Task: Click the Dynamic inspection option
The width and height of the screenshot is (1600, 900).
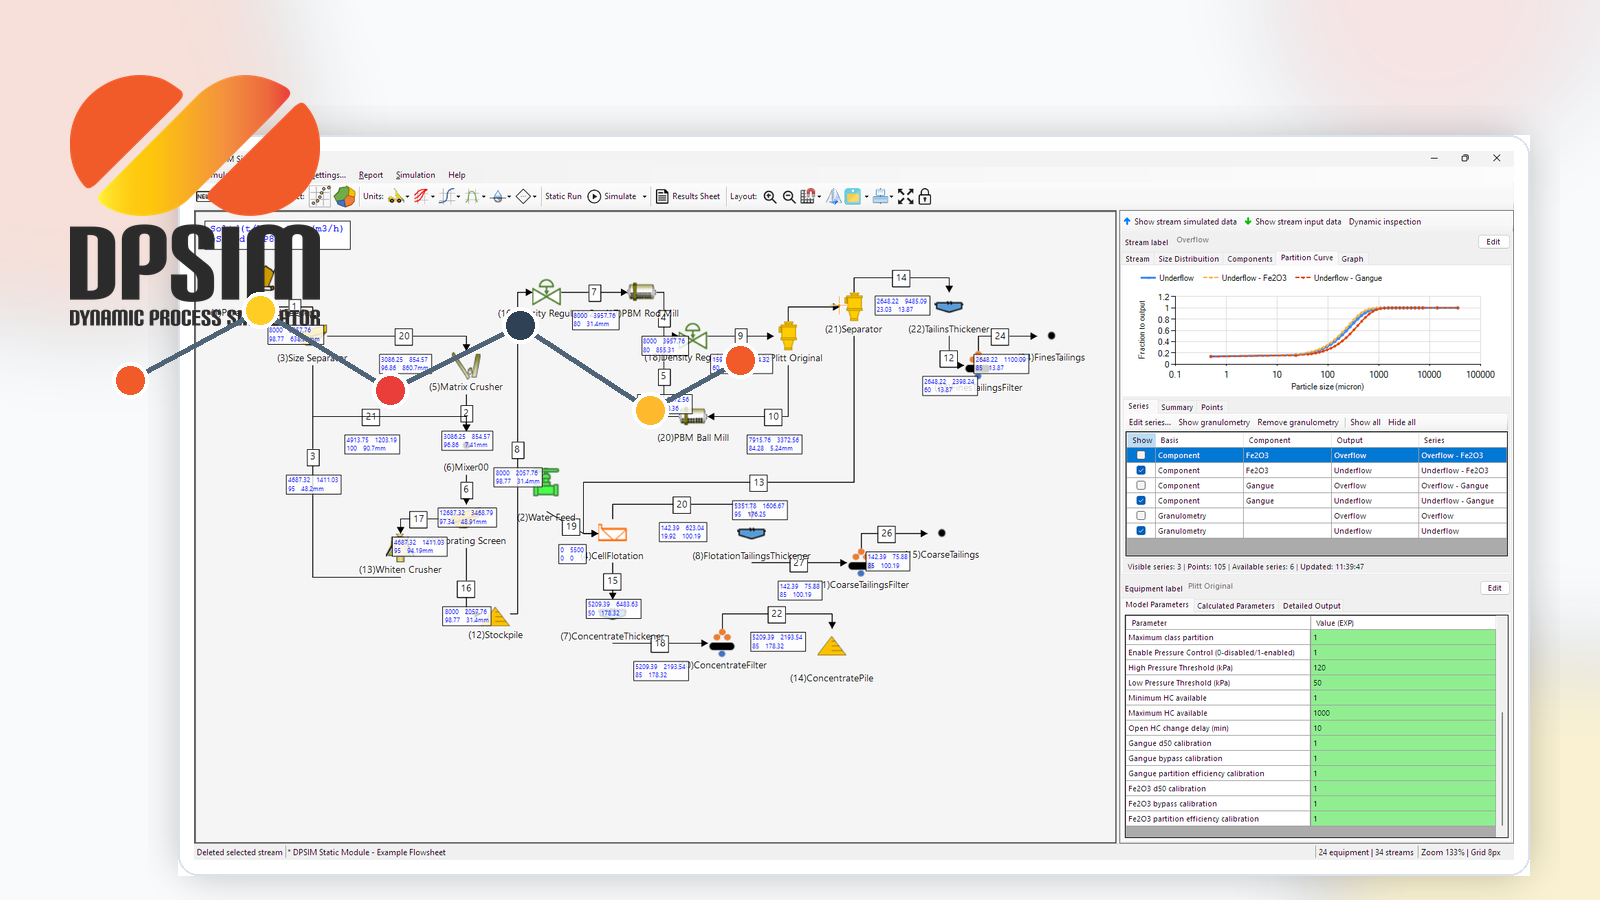Action: [x=1384, y=222]
